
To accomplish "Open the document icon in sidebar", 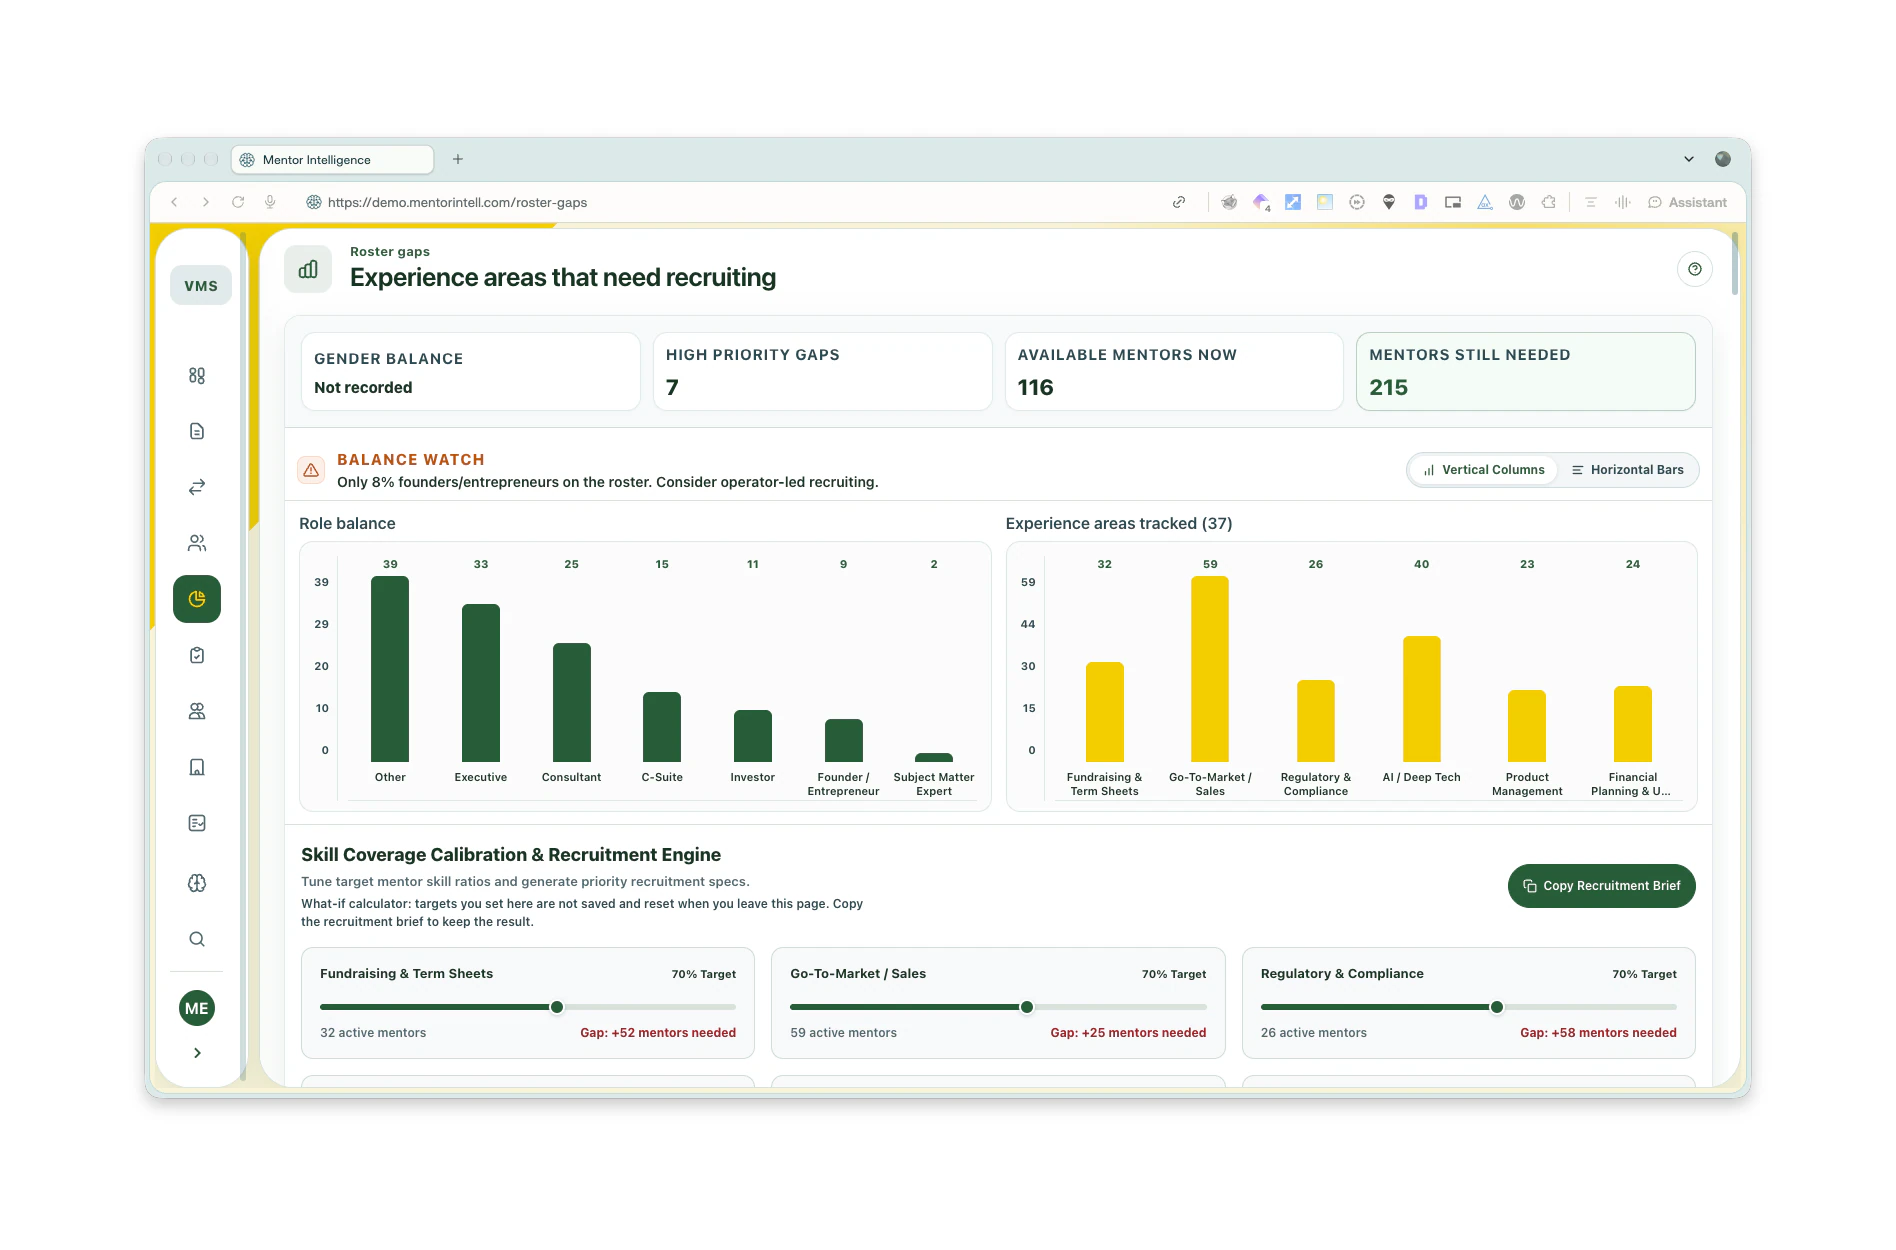I will [x=197, y=431].
